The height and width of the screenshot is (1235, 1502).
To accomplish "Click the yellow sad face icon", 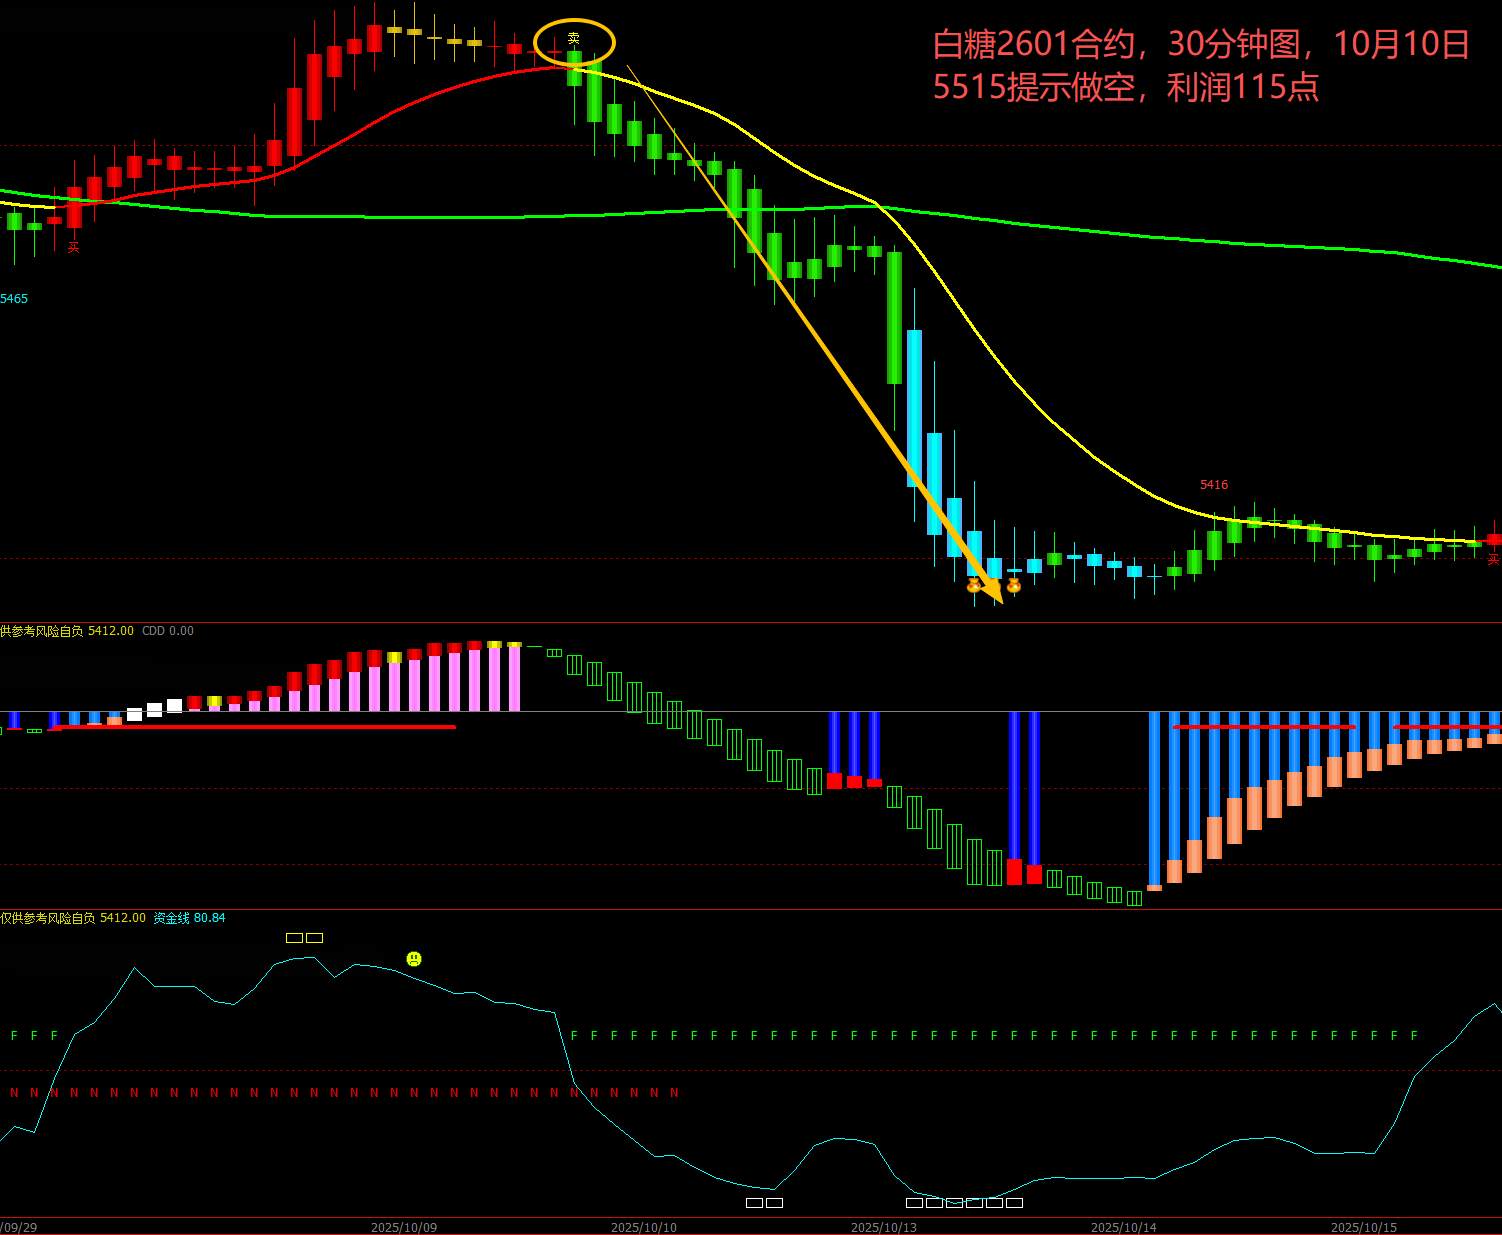I will 414,959.
